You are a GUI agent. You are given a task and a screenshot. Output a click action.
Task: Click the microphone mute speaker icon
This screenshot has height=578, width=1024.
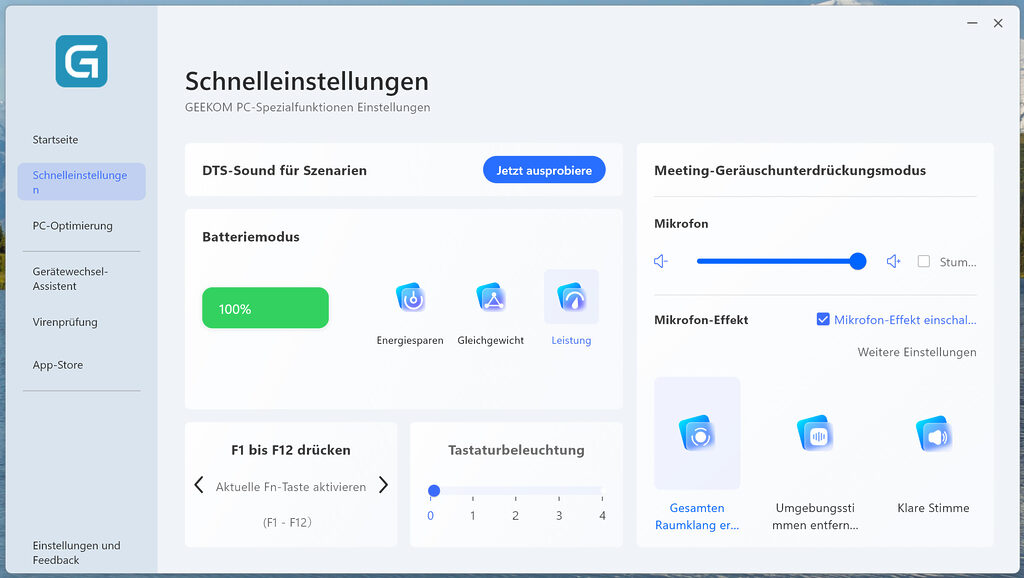660,261
